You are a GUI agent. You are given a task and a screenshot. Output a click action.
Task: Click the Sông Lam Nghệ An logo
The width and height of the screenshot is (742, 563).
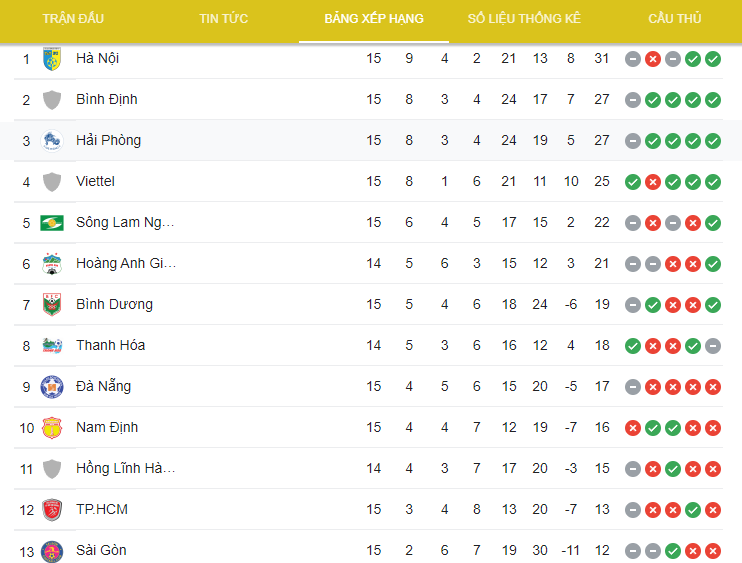(52, 223)
